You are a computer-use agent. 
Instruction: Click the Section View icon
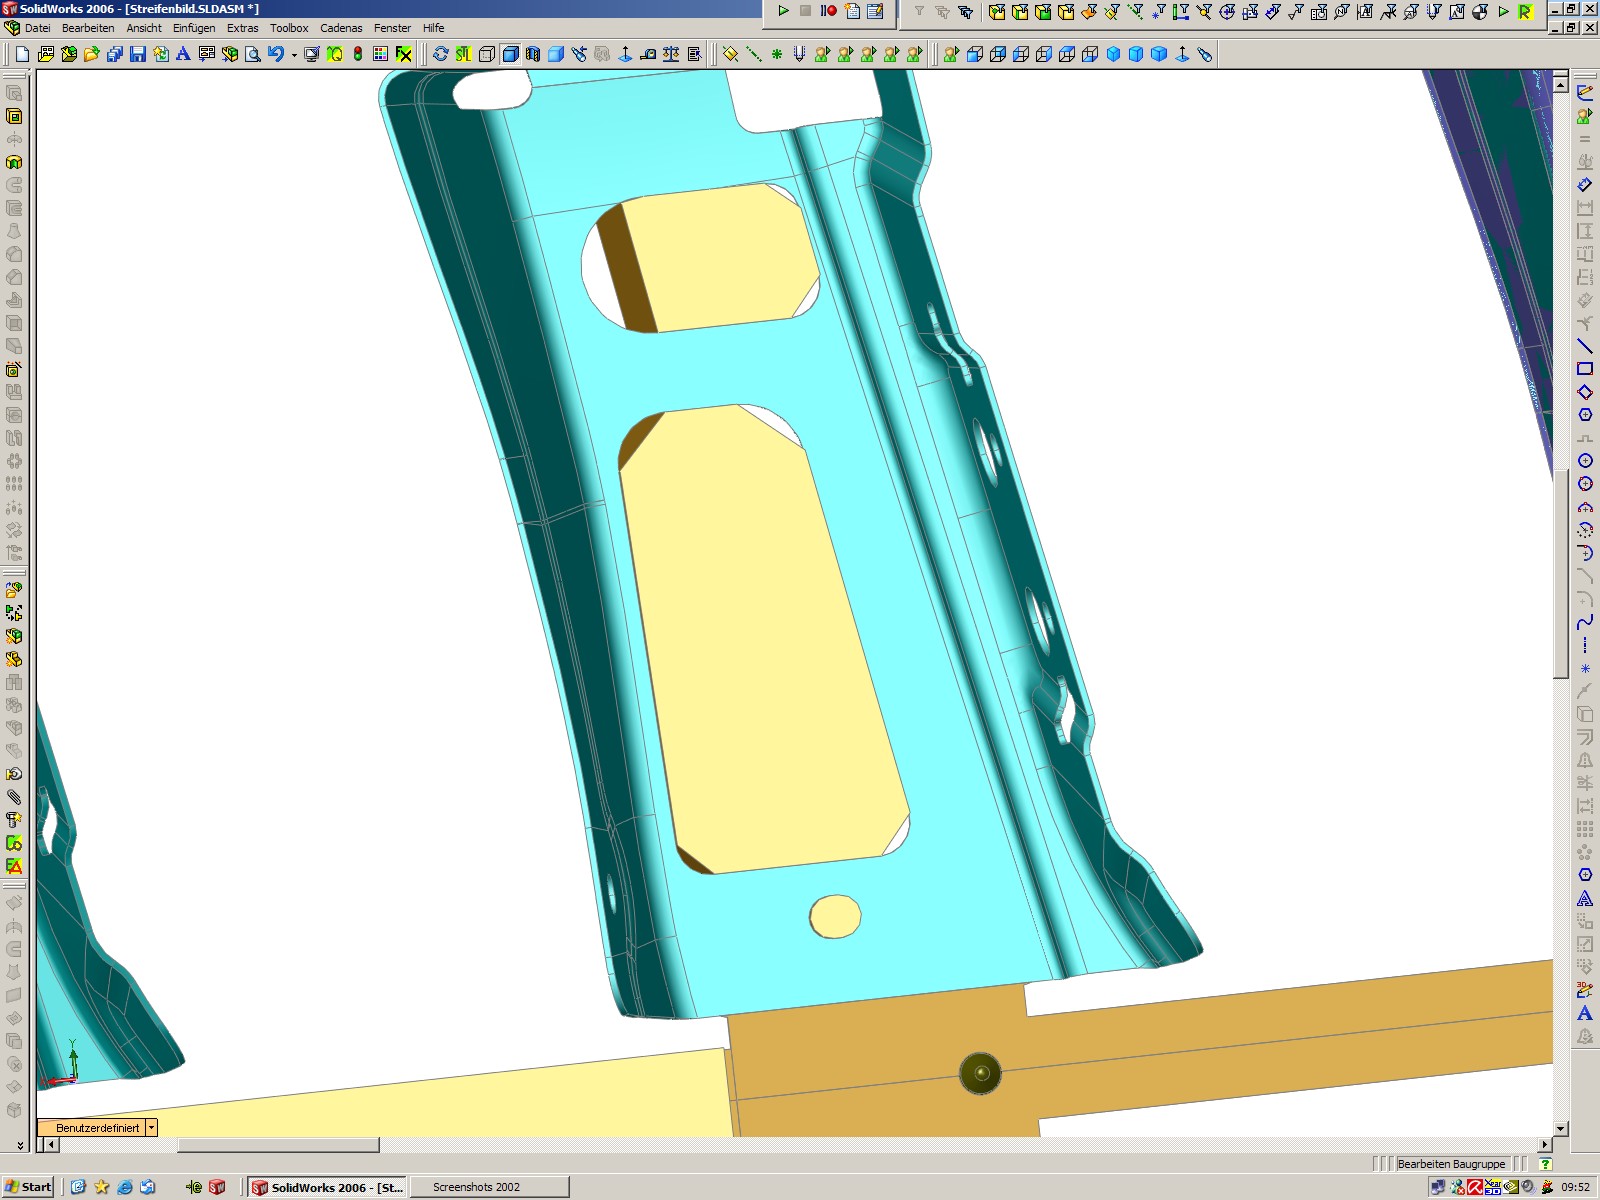pyautogui.click(x=533, y=54)
